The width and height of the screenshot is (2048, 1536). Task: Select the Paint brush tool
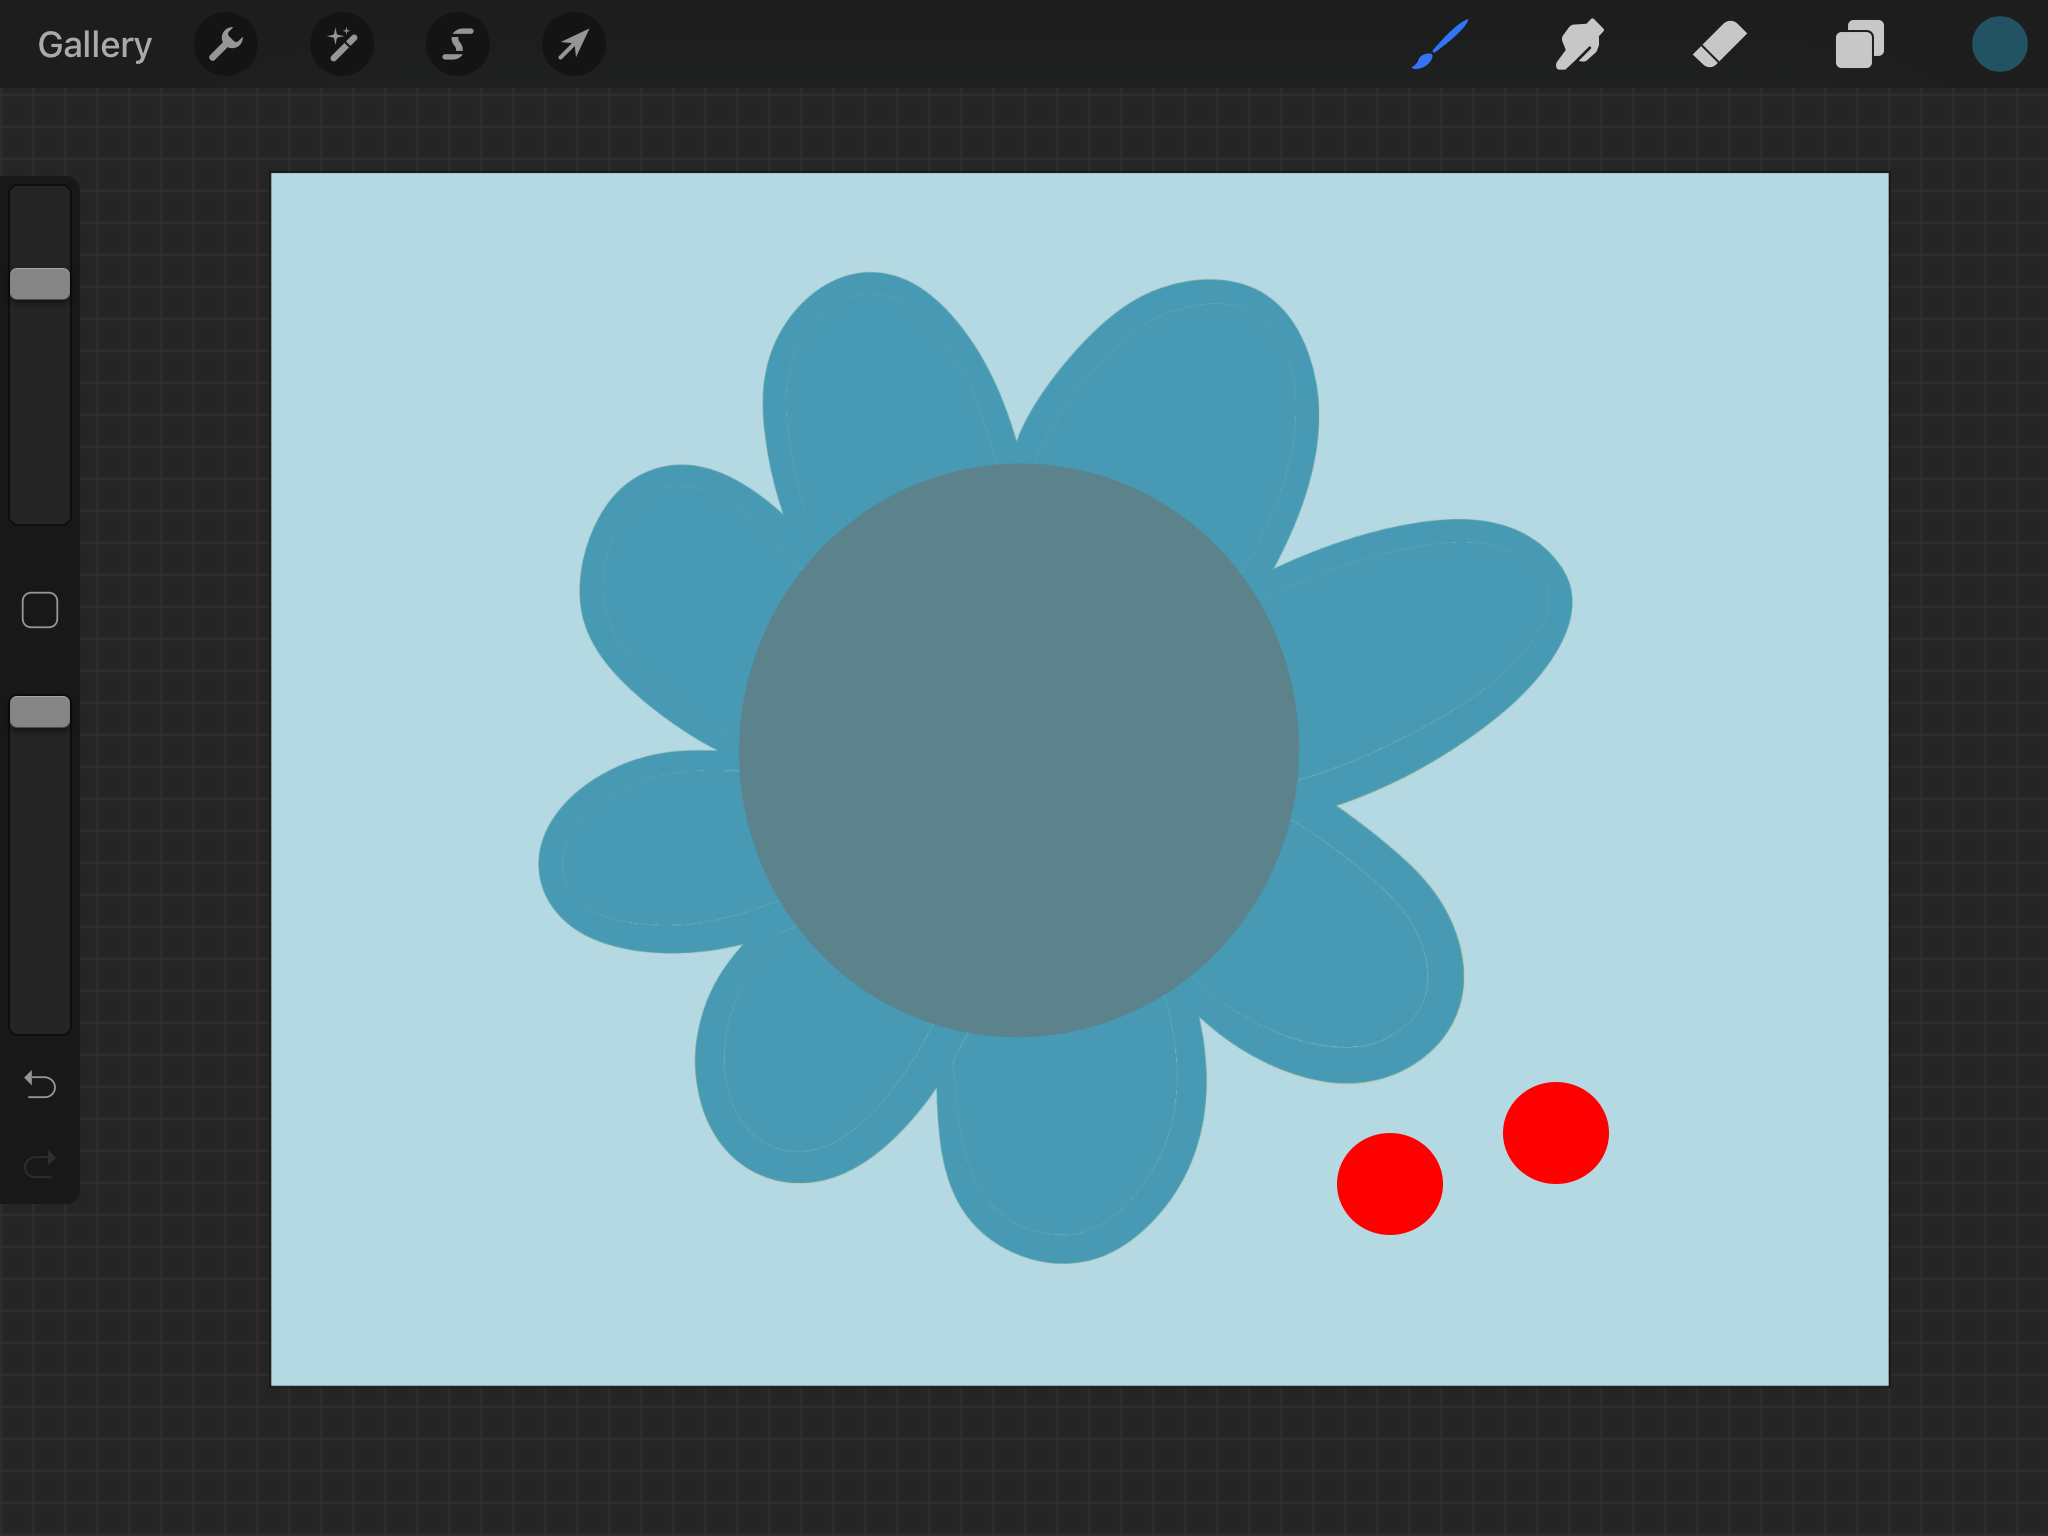click(1440, 45)
